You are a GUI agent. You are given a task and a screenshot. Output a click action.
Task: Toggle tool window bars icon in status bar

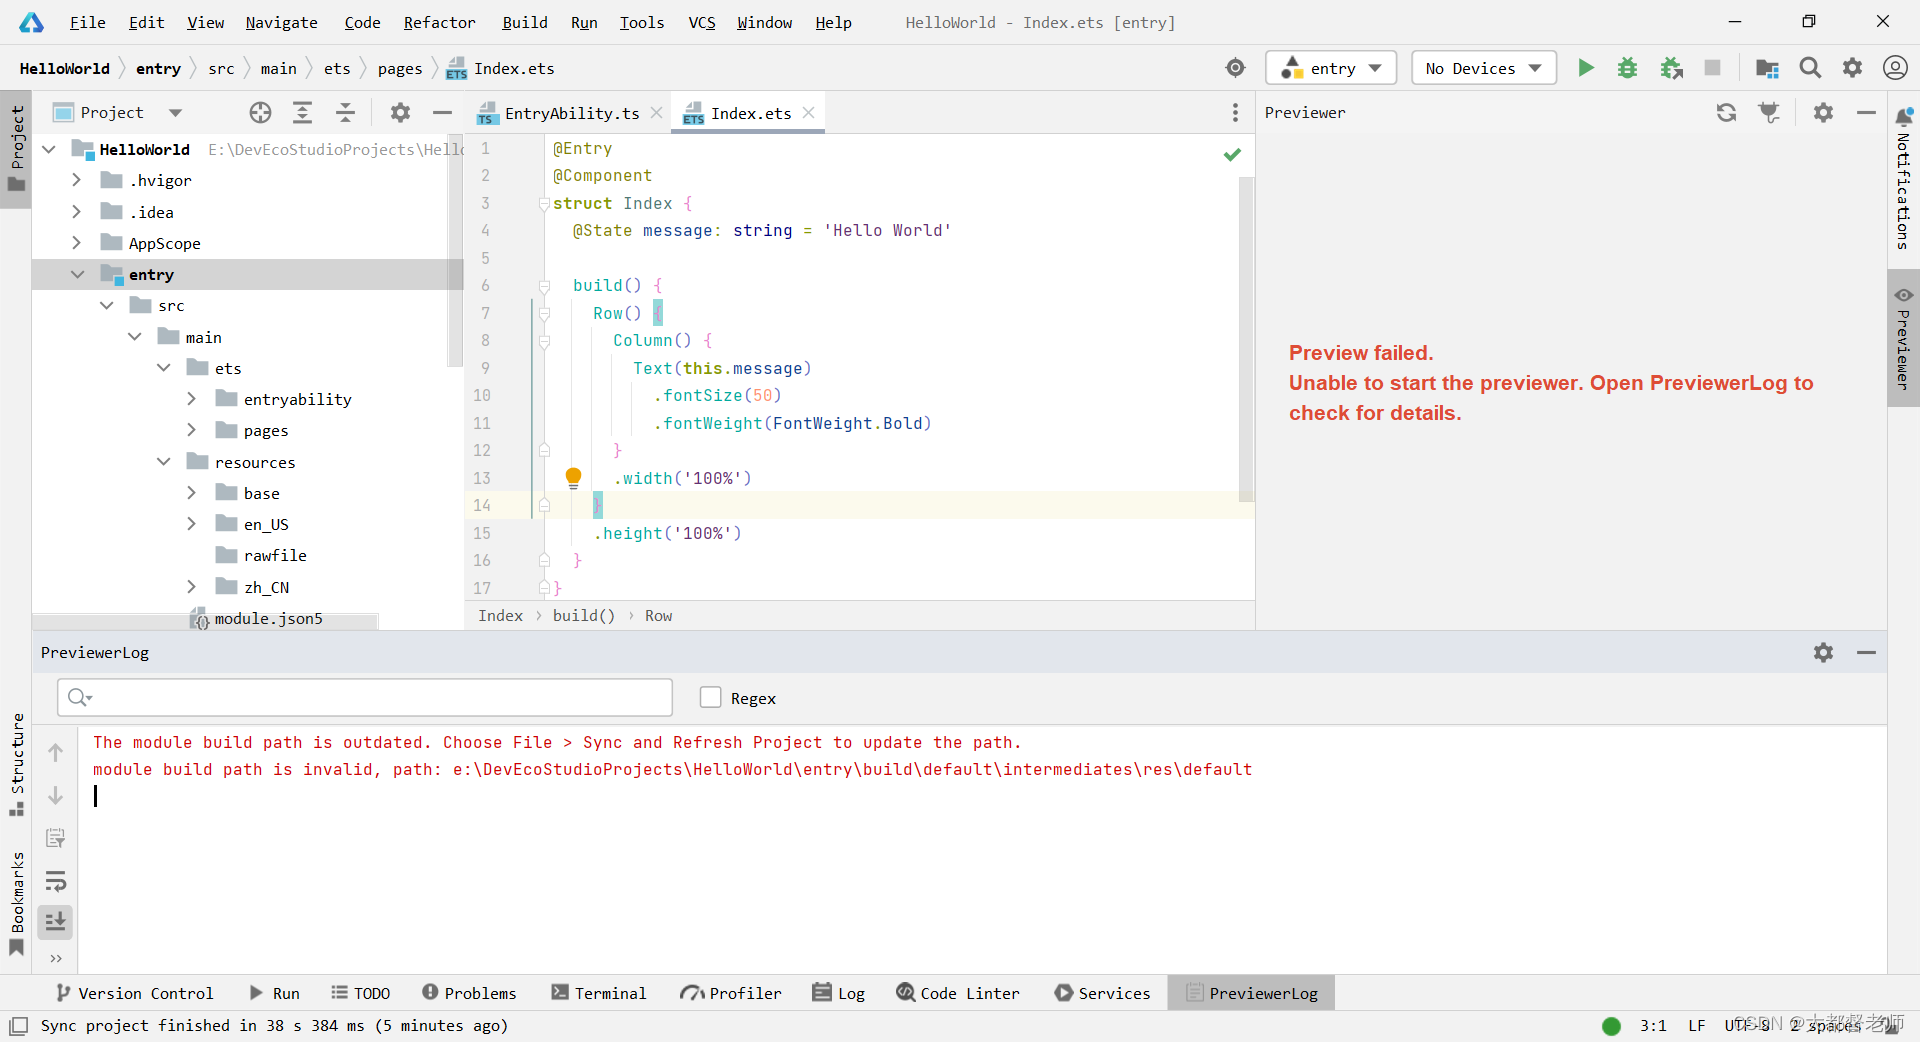click(x=18, y=1026)
